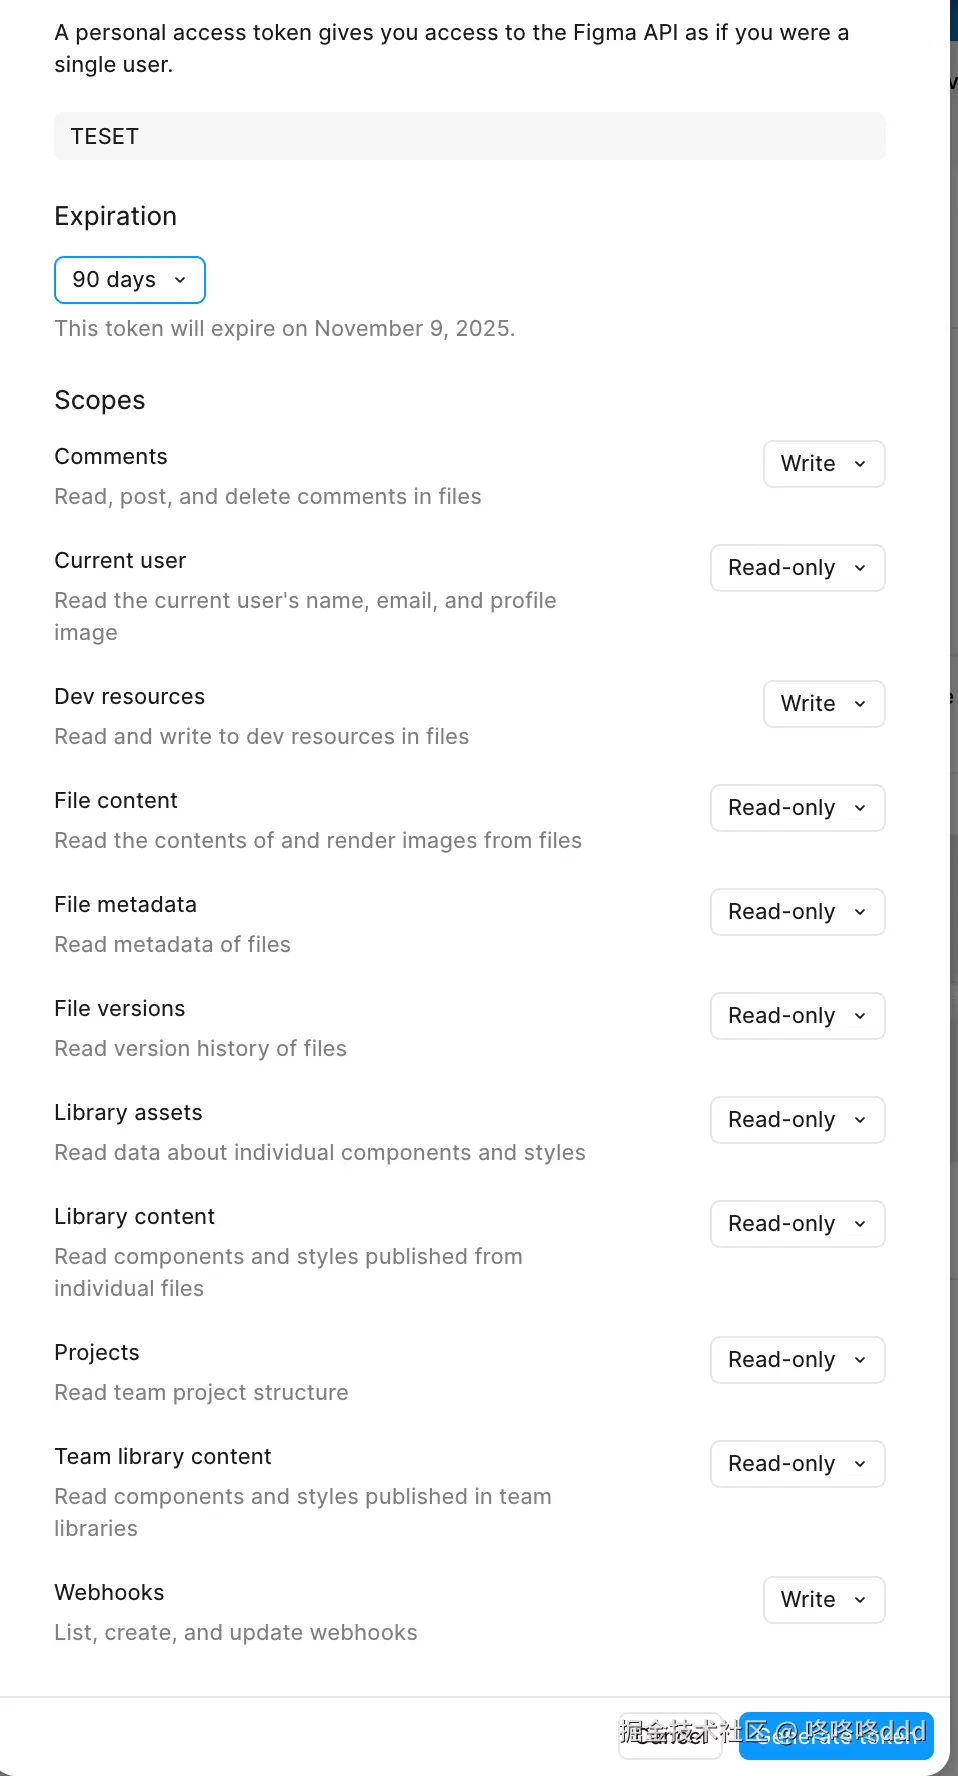
Task: Click the Expiration section heading
Action: tap(116, 217)
